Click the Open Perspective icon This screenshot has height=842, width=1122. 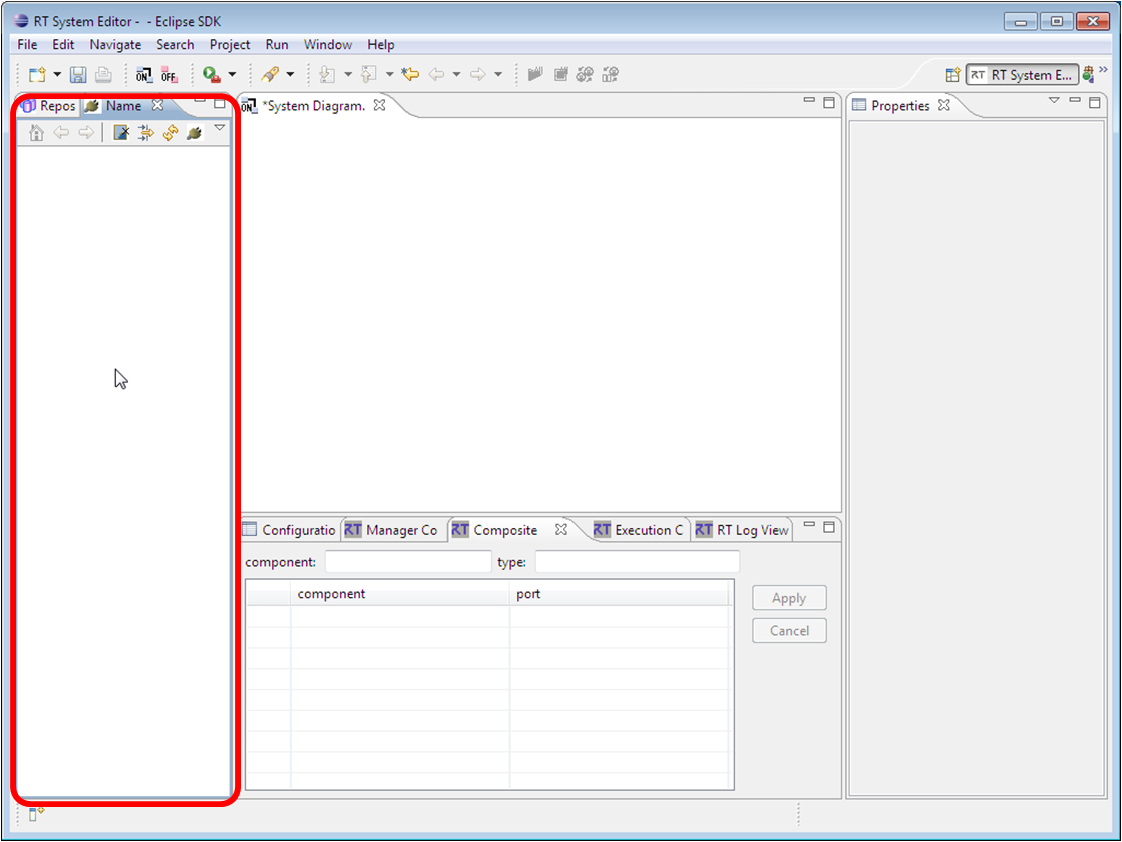[x=952, y=75]
